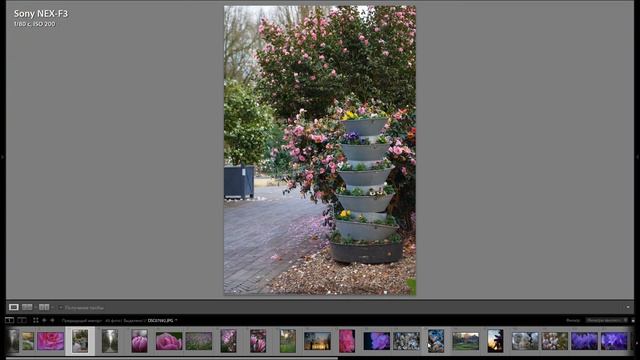Select the dark silhouette sunset portrait thumbnail

(495, 341)
